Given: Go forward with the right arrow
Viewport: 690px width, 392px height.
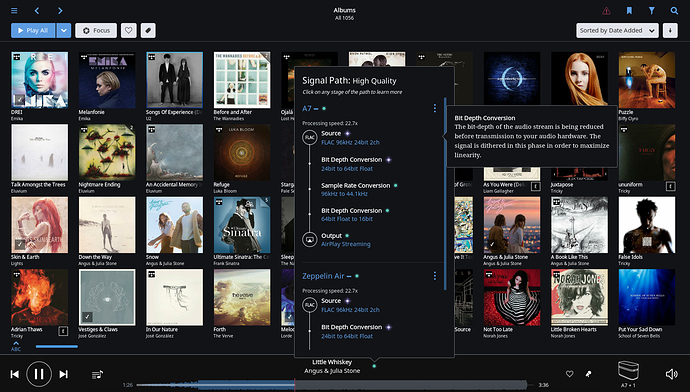Looking at the screenshot, I should 60,11.
